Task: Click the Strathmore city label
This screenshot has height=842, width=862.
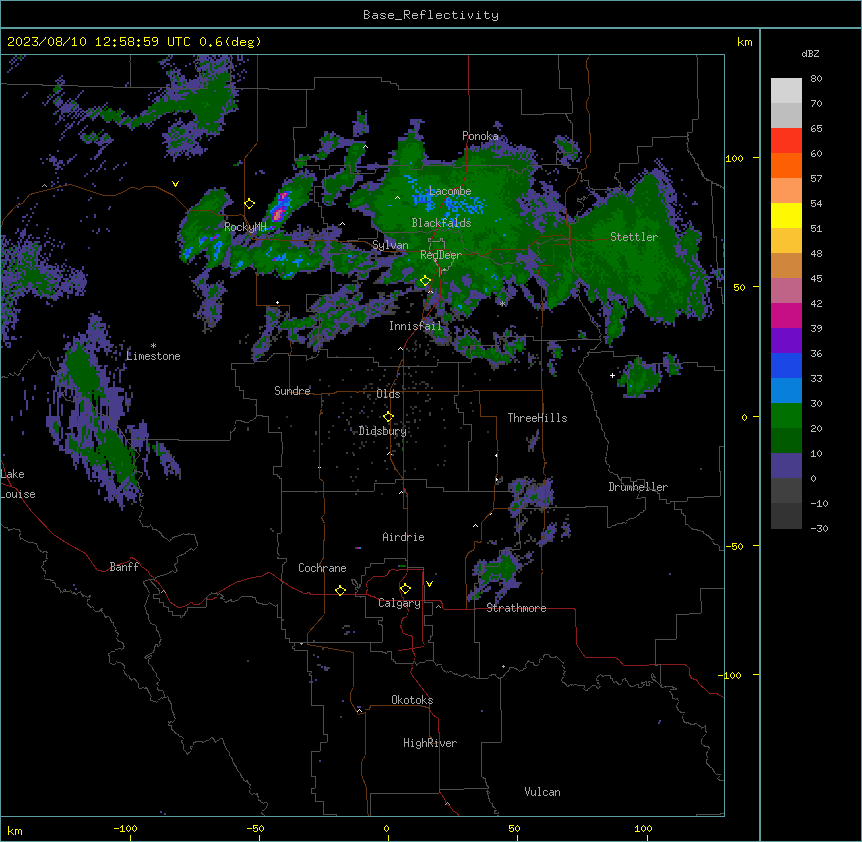Action: pos(516,608)
